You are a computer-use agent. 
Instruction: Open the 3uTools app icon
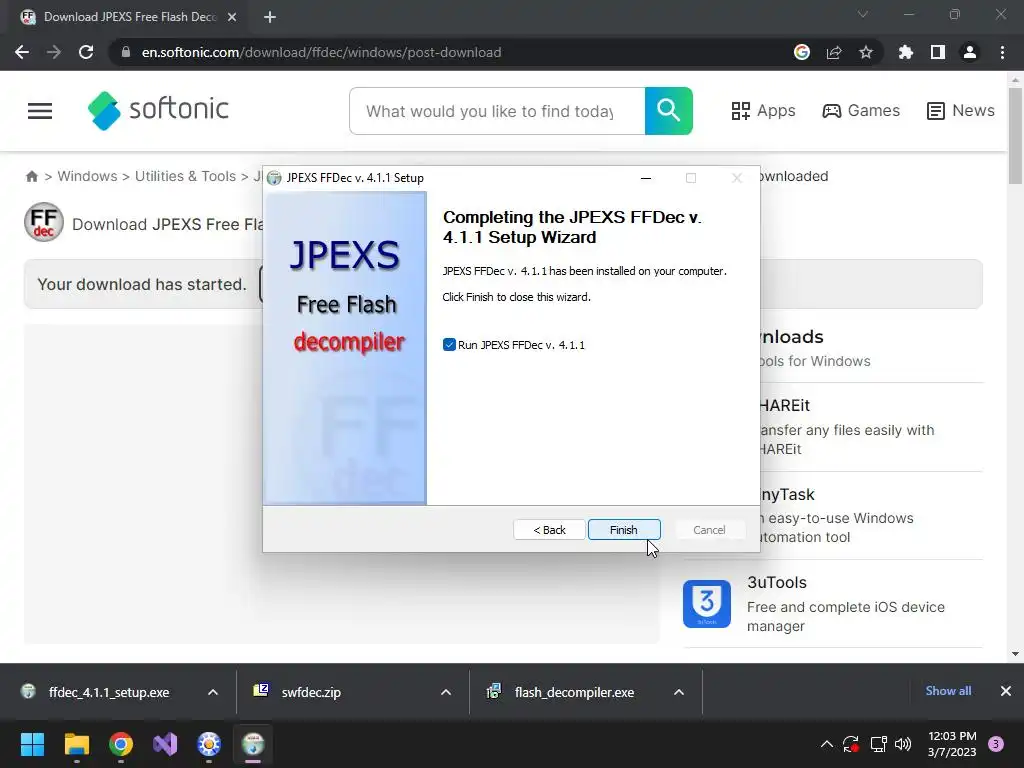[707, 604]
